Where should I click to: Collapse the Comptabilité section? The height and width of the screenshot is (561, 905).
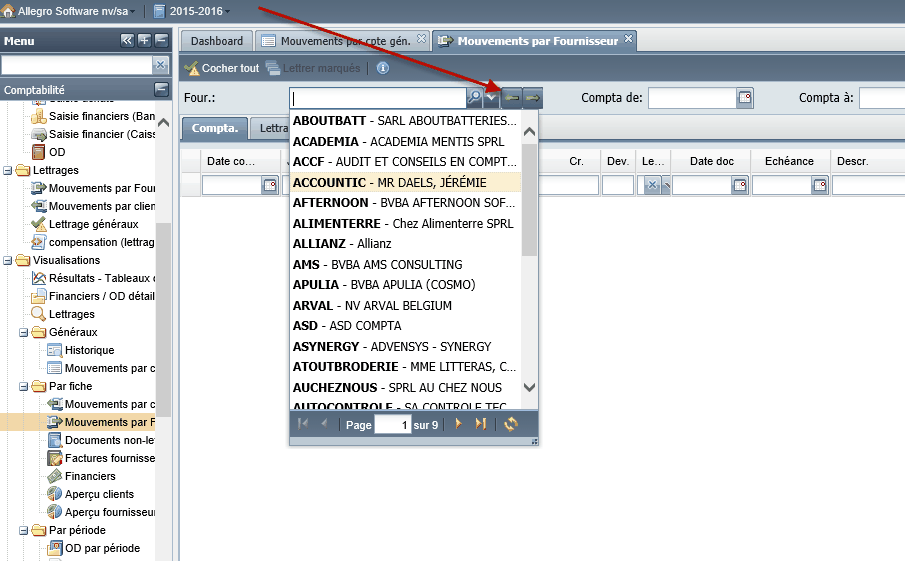[x=162, y=89]
